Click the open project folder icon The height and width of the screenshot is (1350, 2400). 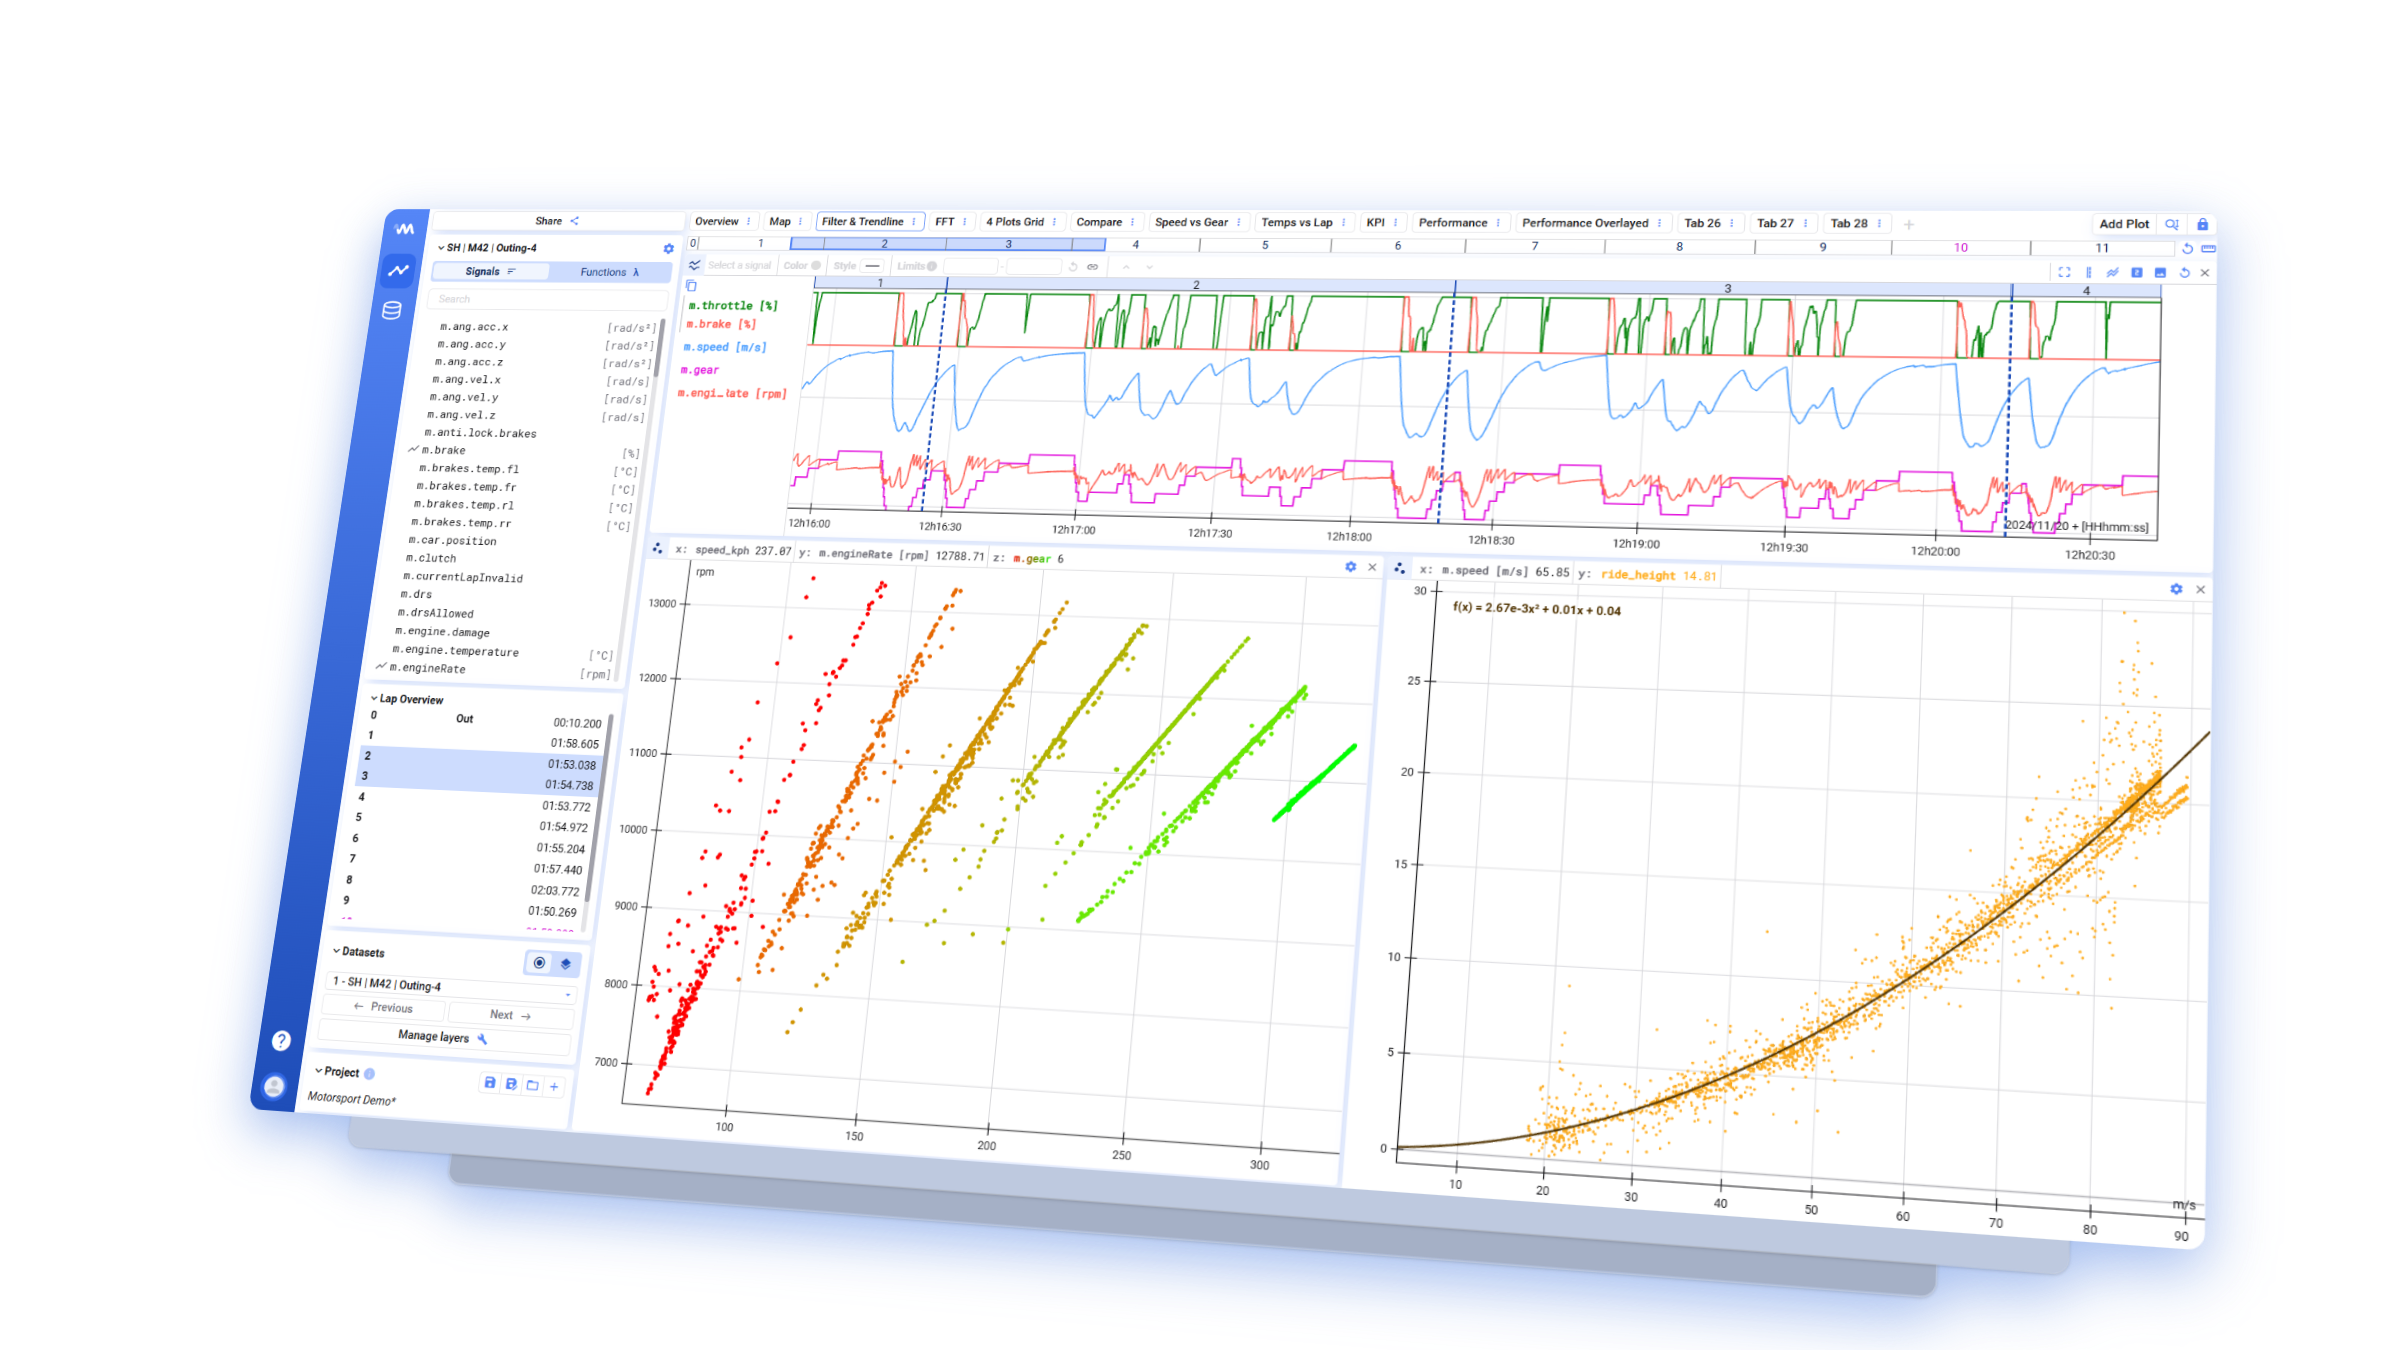pyautogui.click(x=533, y=1085)
